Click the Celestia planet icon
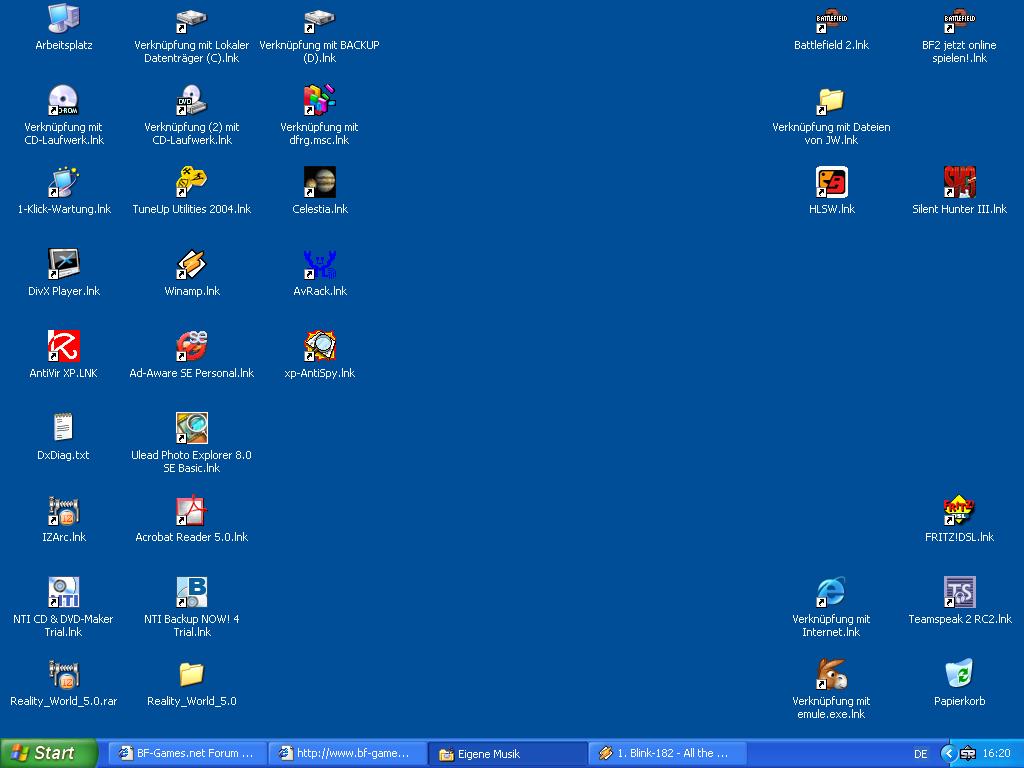Image resolution: width=1024 pixels, height=768 pixels. [320, 183]
